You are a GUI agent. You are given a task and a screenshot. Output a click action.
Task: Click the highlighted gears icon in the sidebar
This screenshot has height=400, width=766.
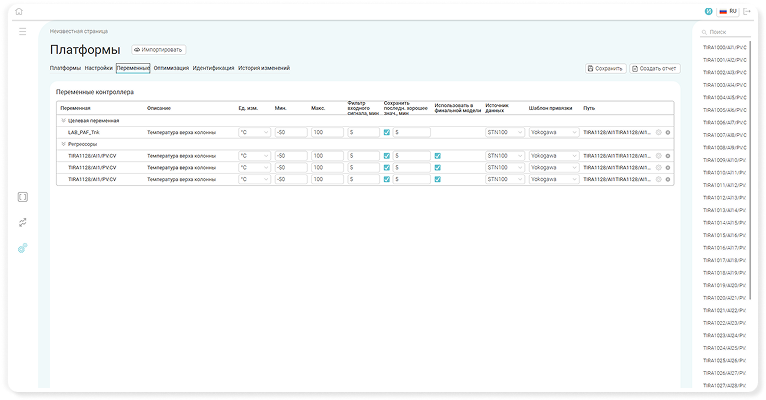pos(22,247)
